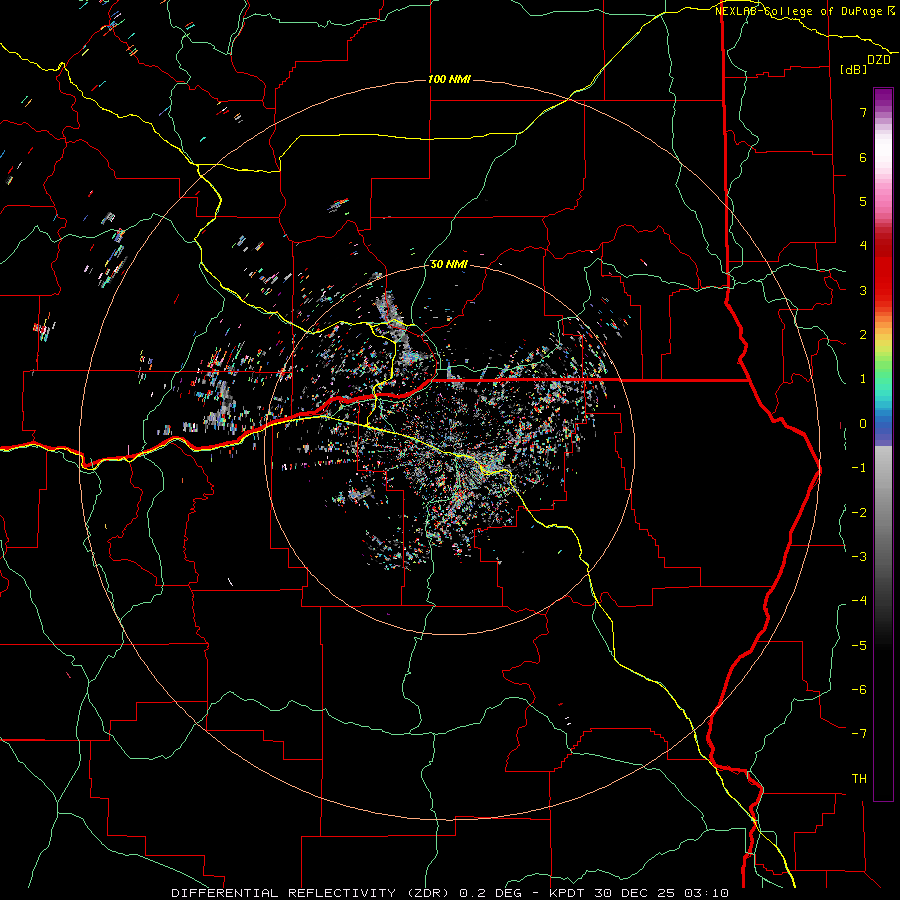Select the 3 value on the scale

(x=863, y=290)
